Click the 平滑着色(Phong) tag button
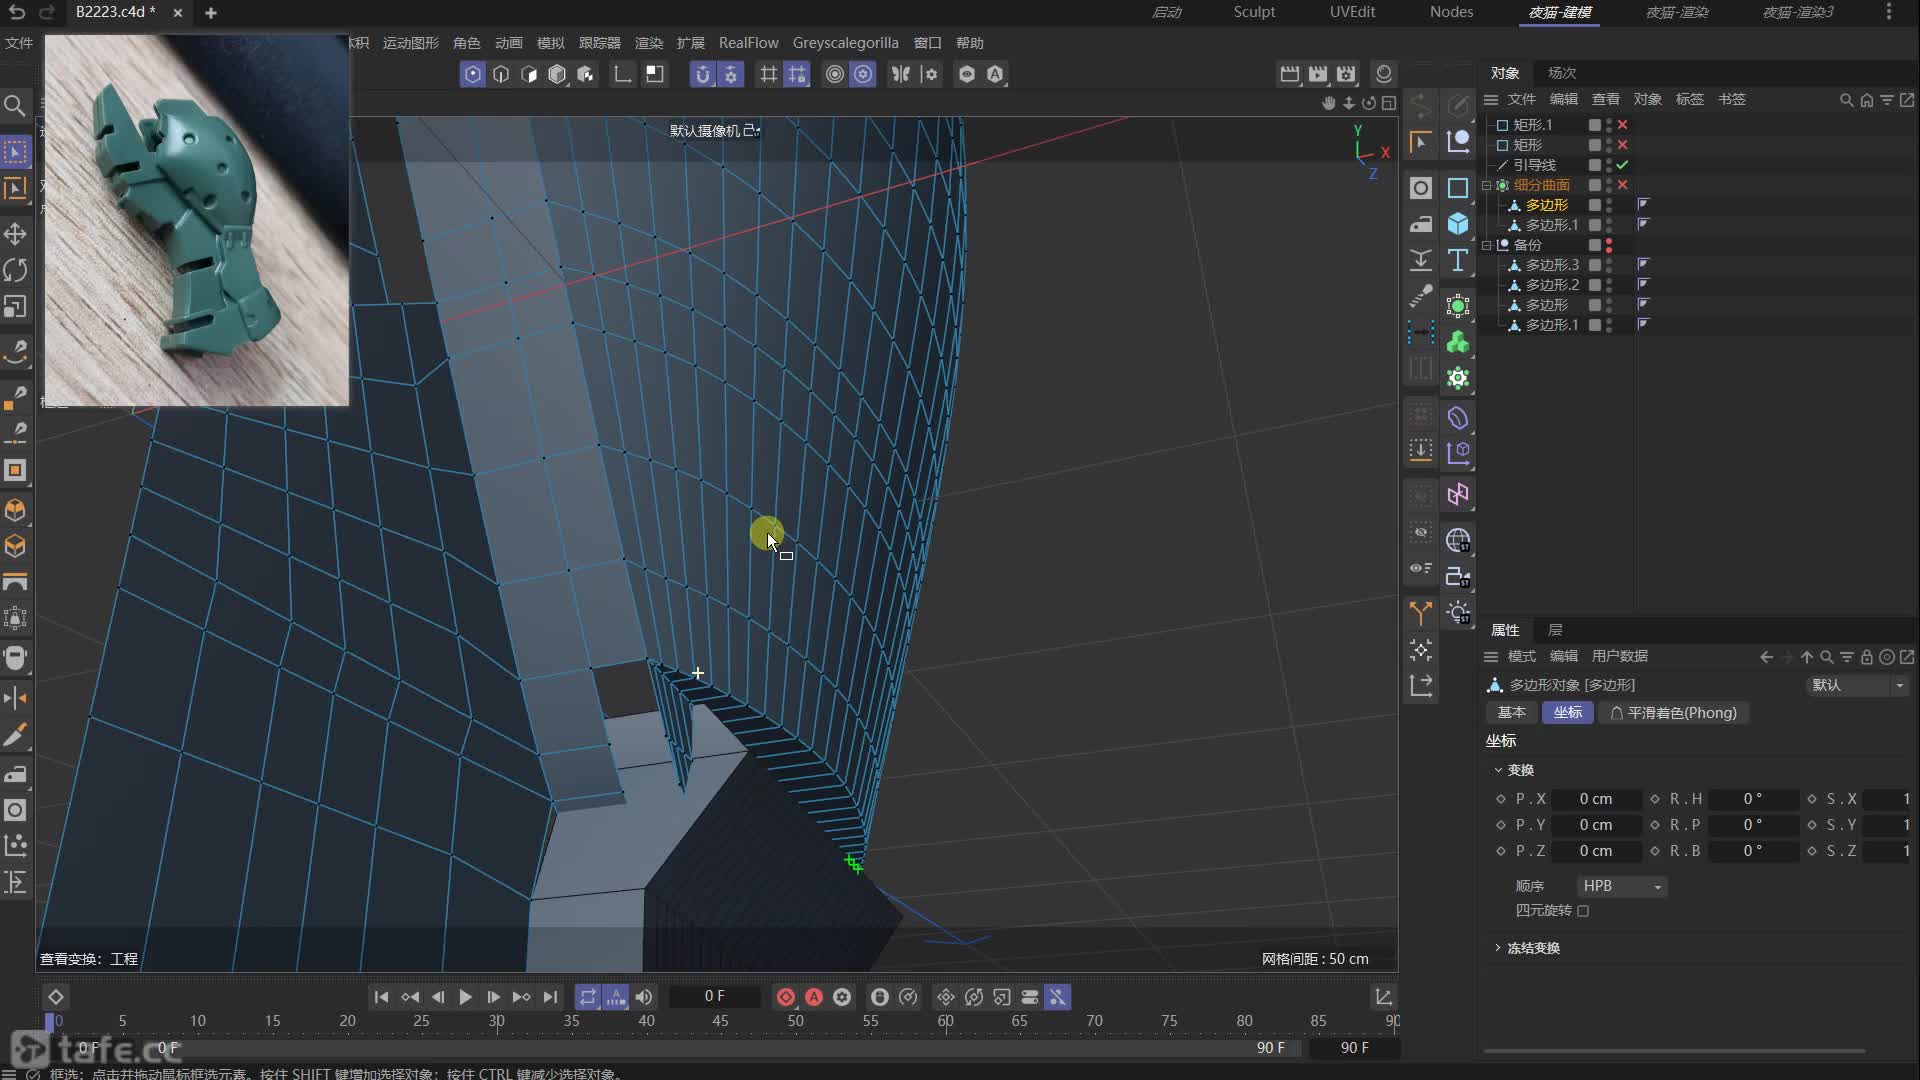 click(x=1673, y=713)
